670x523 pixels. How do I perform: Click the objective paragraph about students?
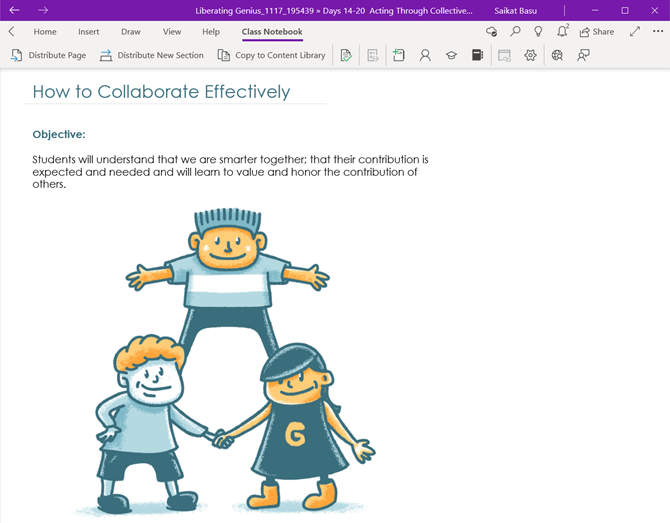(x=230, y=172)
